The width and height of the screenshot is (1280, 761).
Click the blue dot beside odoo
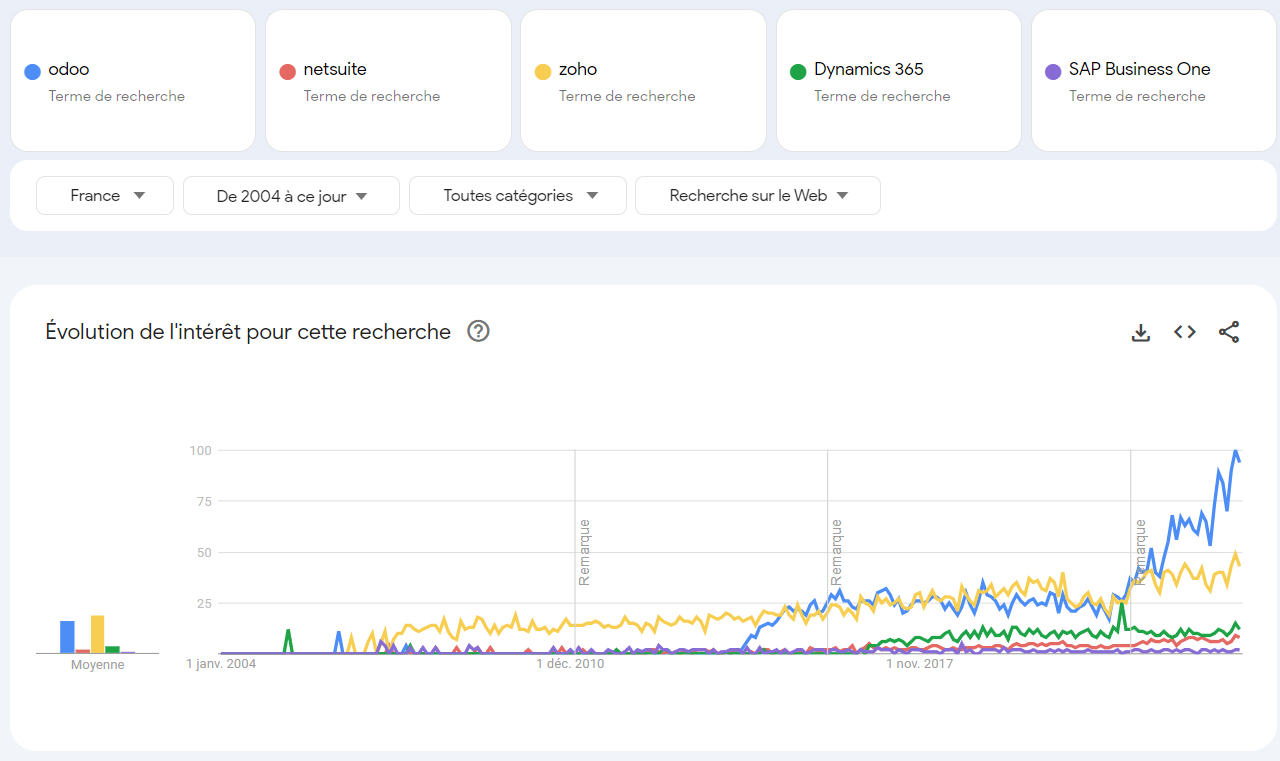pos(32,72)
